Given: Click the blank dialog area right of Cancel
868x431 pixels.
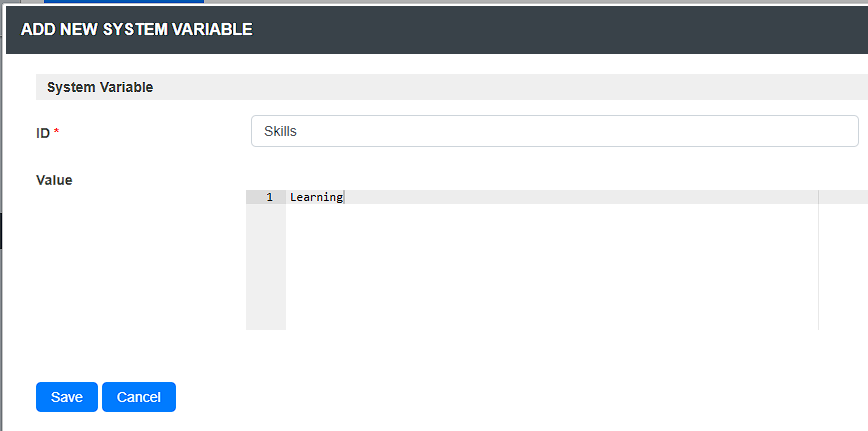Looking at the screenshot, I should pos(500,397).
